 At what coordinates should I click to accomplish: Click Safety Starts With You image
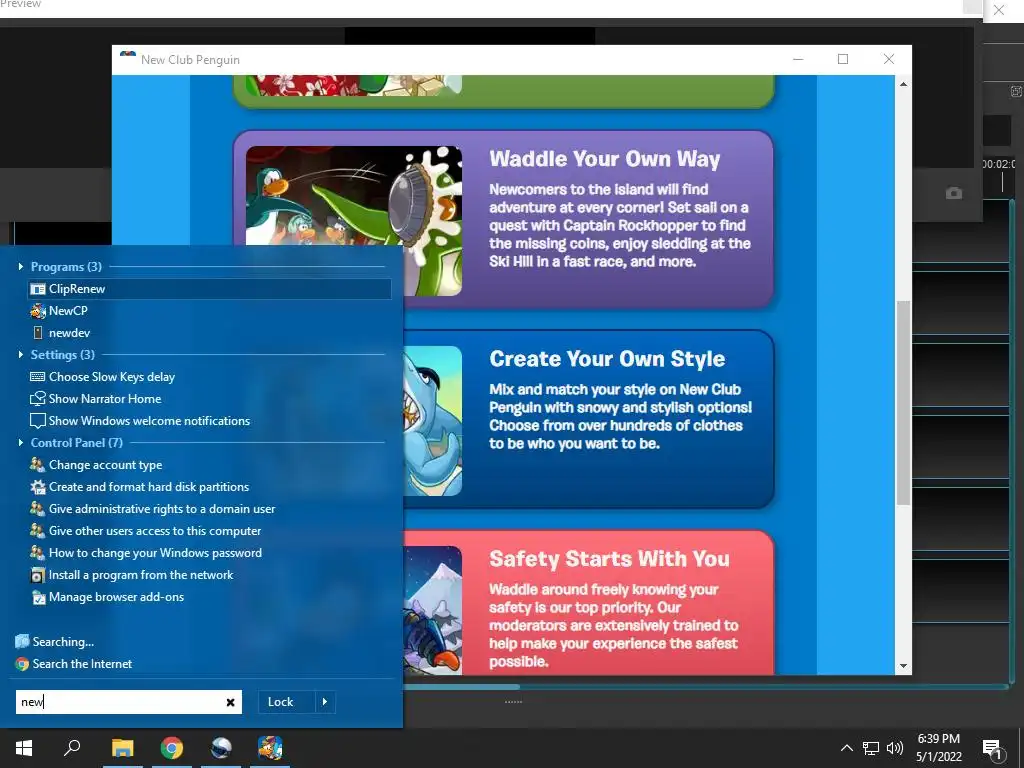click(x=432, y=610)
